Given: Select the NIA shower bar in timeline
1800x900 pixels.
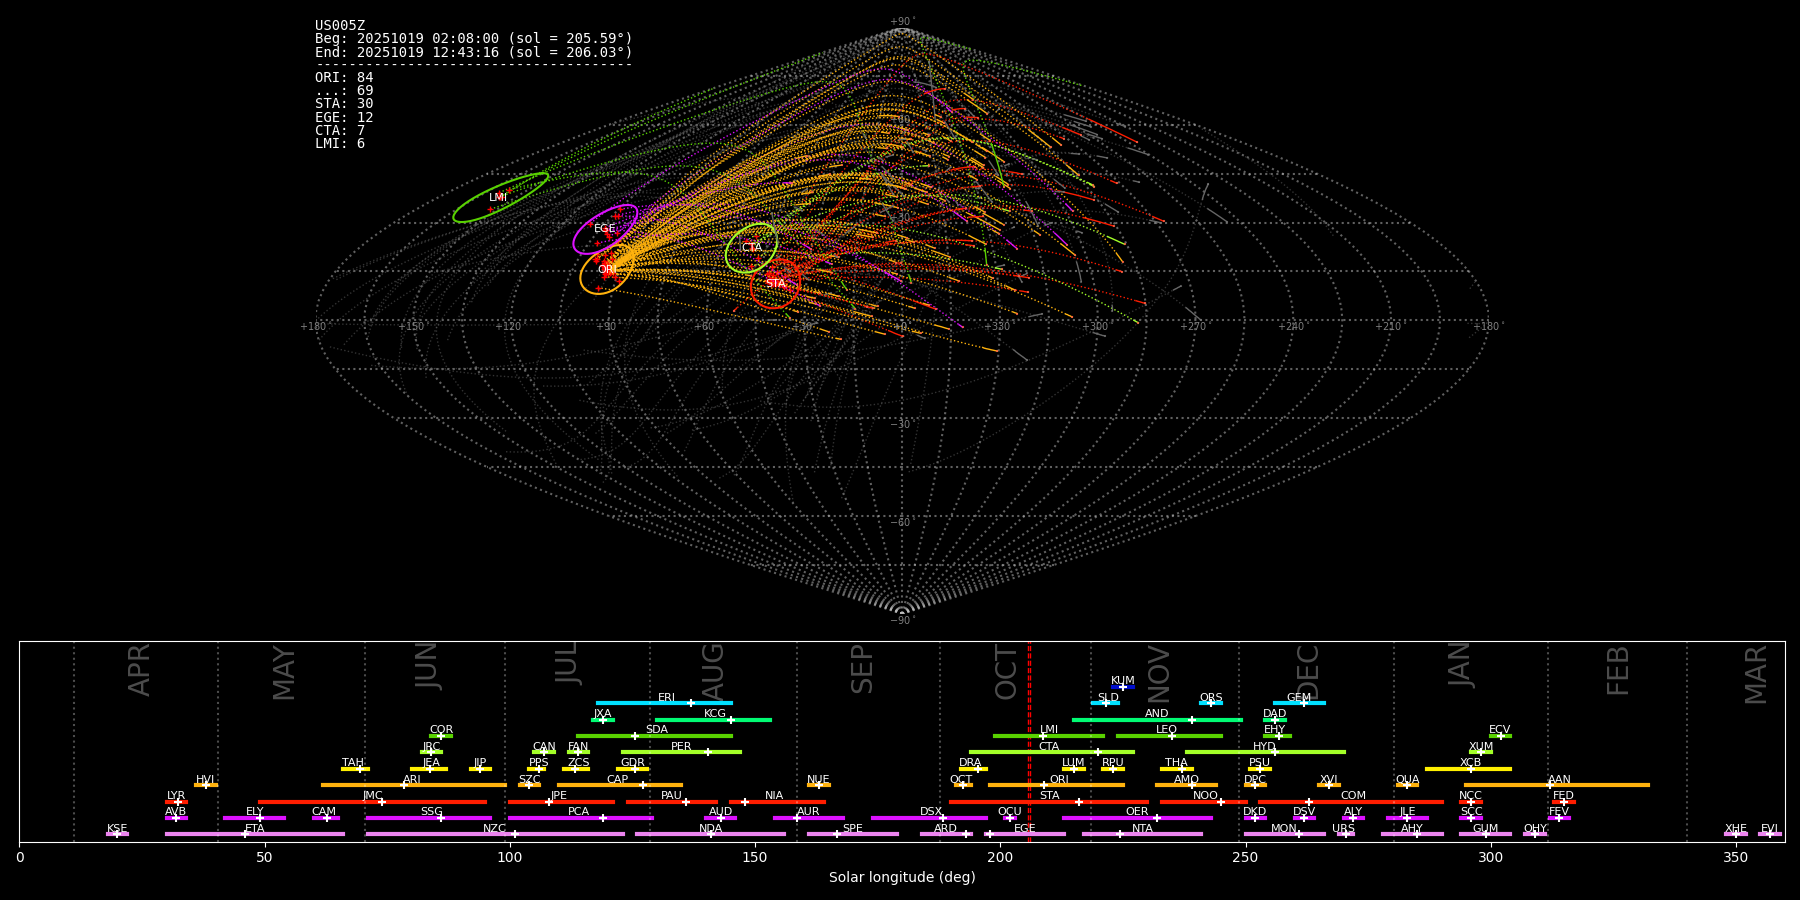Looking at the screenshot, I should point(777,802).
